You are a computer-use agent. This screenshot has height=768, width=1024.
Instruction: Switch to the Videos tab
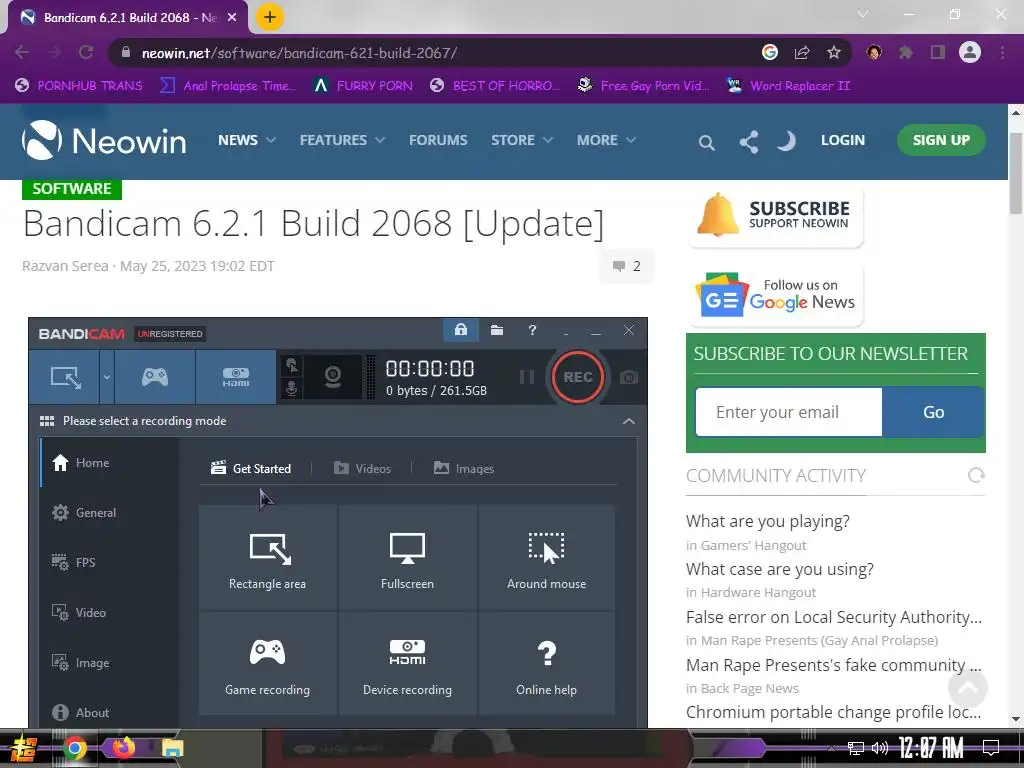[x=362, y=468]
